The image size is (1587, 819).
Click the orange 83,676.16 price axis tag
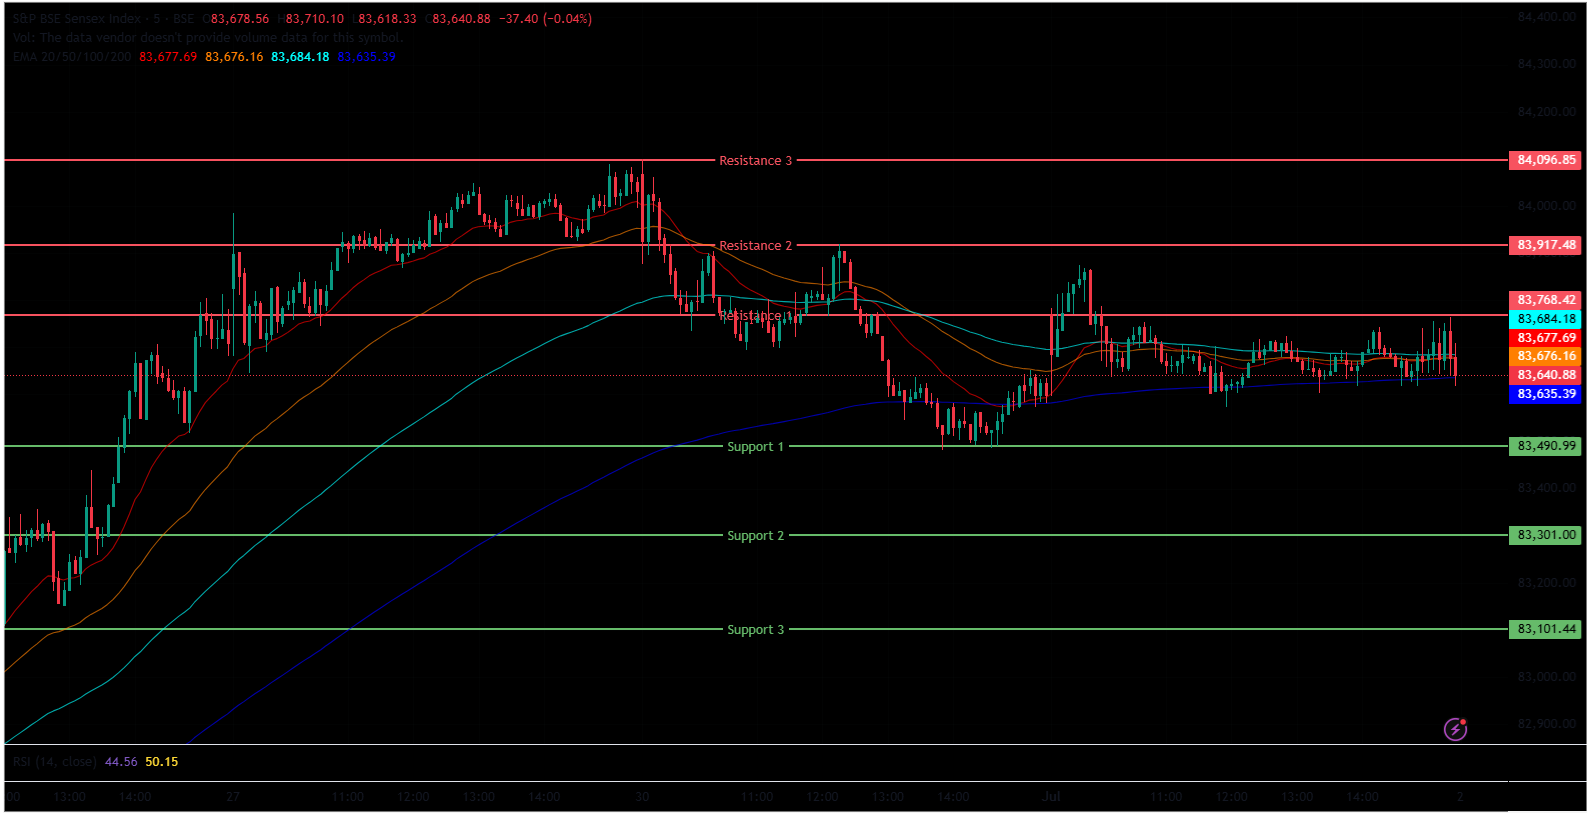coord(1545,356)
